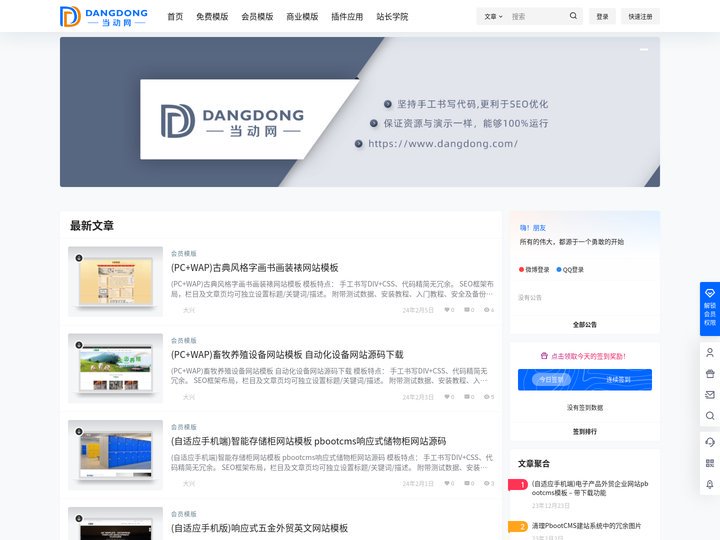Go to the 首页 menu item

point(175,17)
